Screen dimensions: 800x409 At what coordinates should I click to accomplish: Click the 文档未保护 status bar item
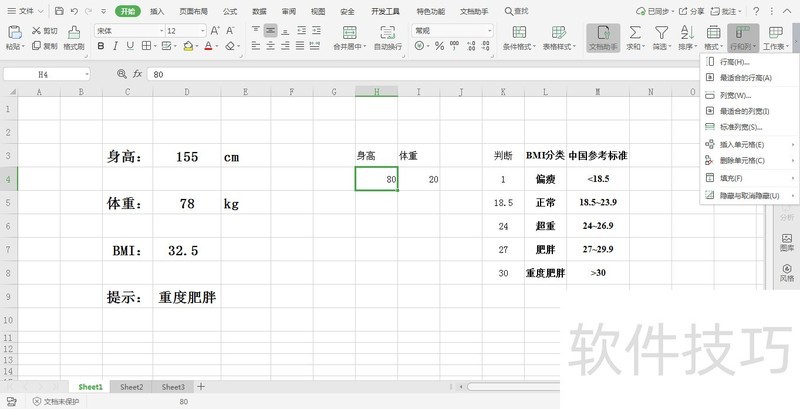click(56, 402)
